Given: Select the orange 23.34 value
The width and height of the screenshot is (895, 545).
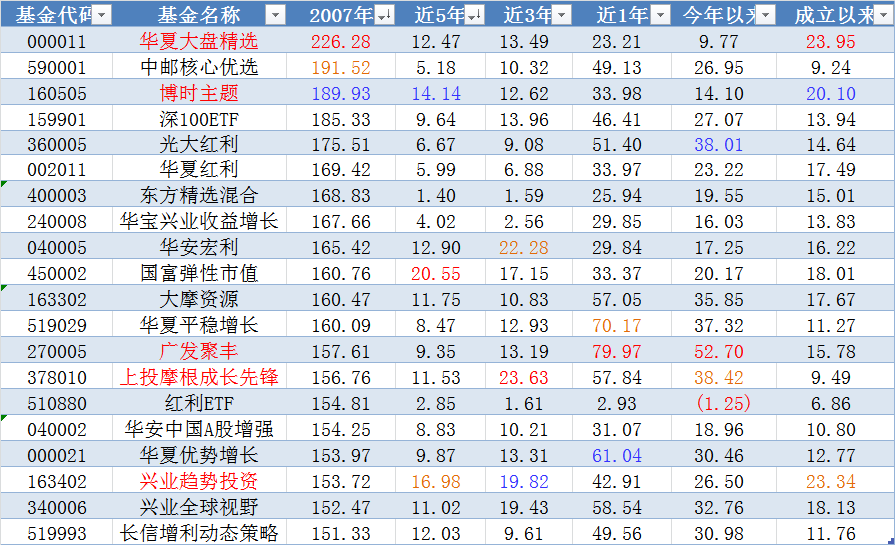Looking at the screenshot, I should [x=831, y=482].
